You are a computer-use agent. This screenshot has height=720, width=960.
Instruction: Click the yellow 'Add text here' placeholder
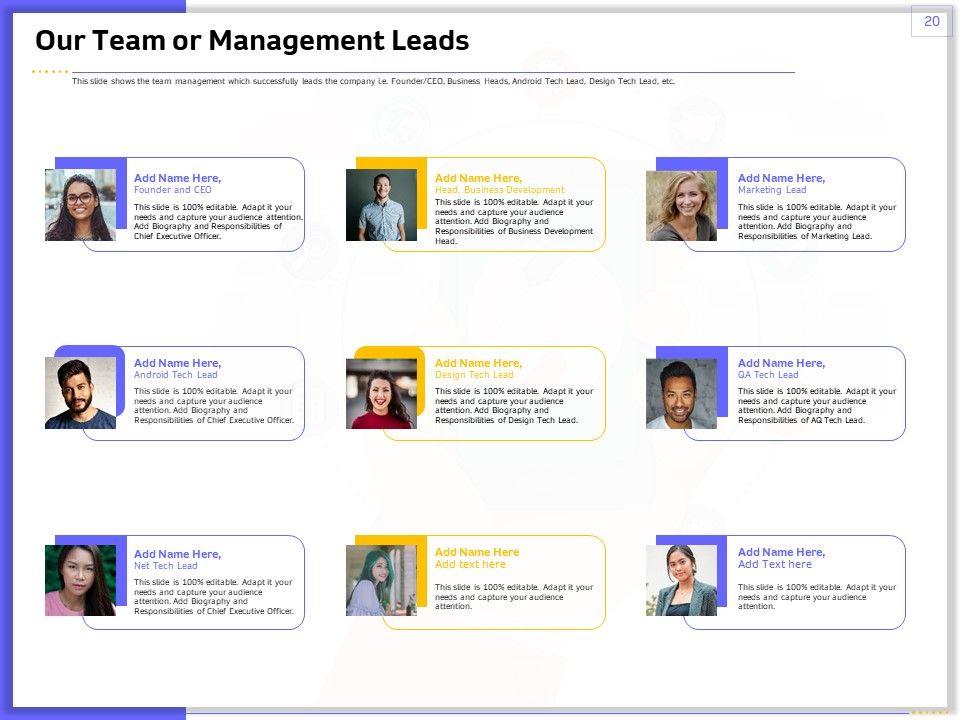[470, 564]
